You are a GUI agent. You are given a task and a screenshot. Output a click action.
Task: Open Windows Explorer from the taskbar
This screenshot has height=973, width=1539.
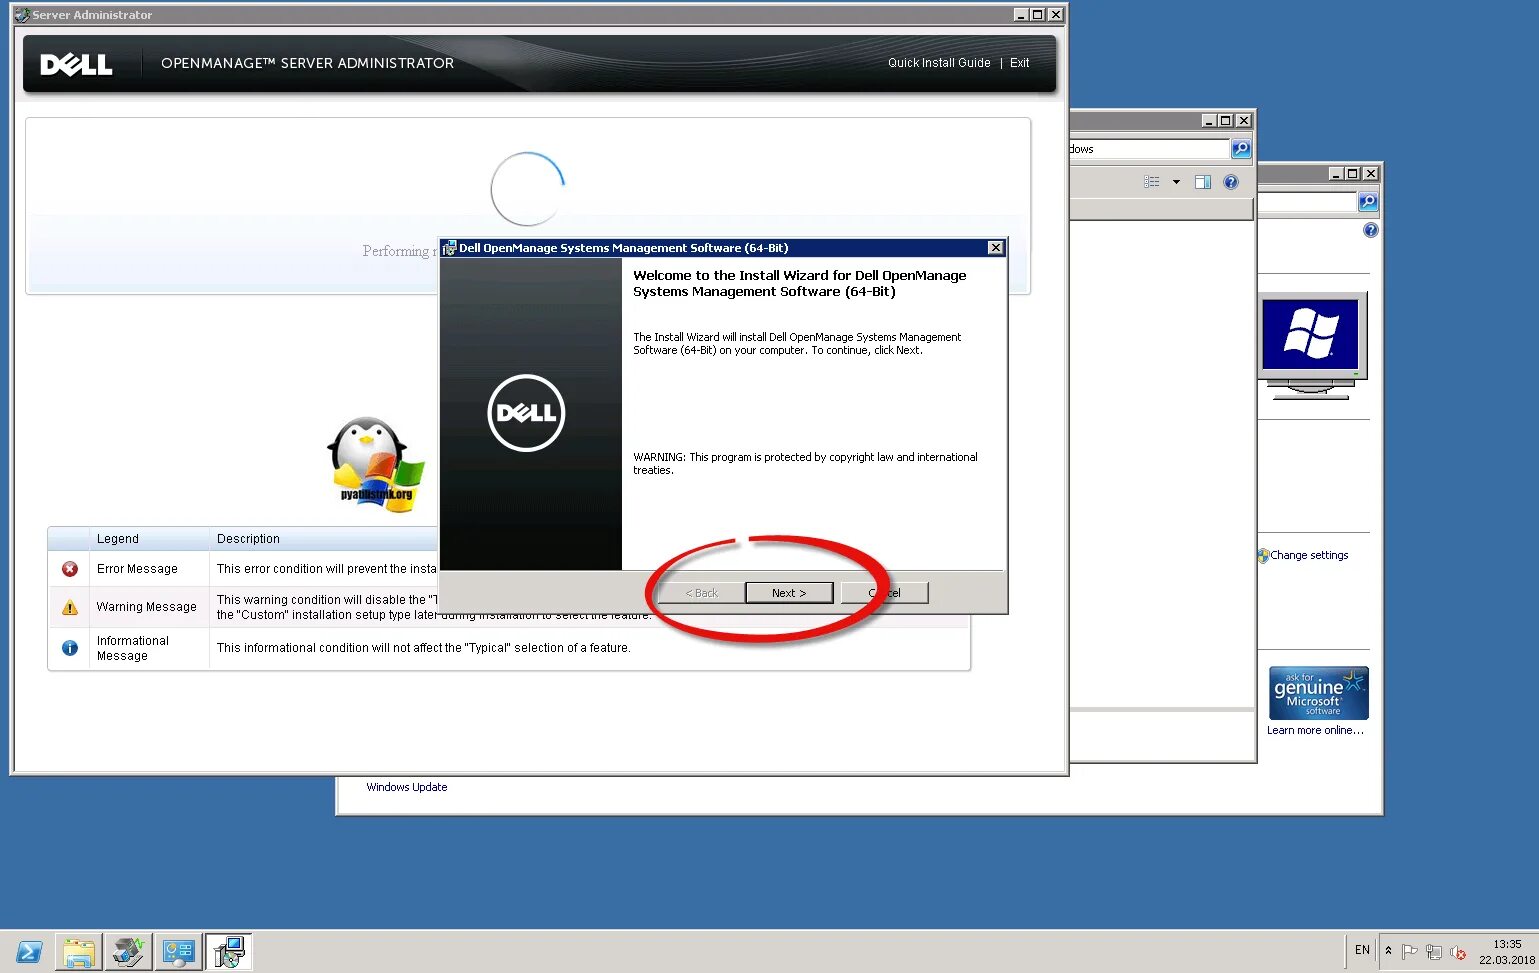click(x=79, y=952)
